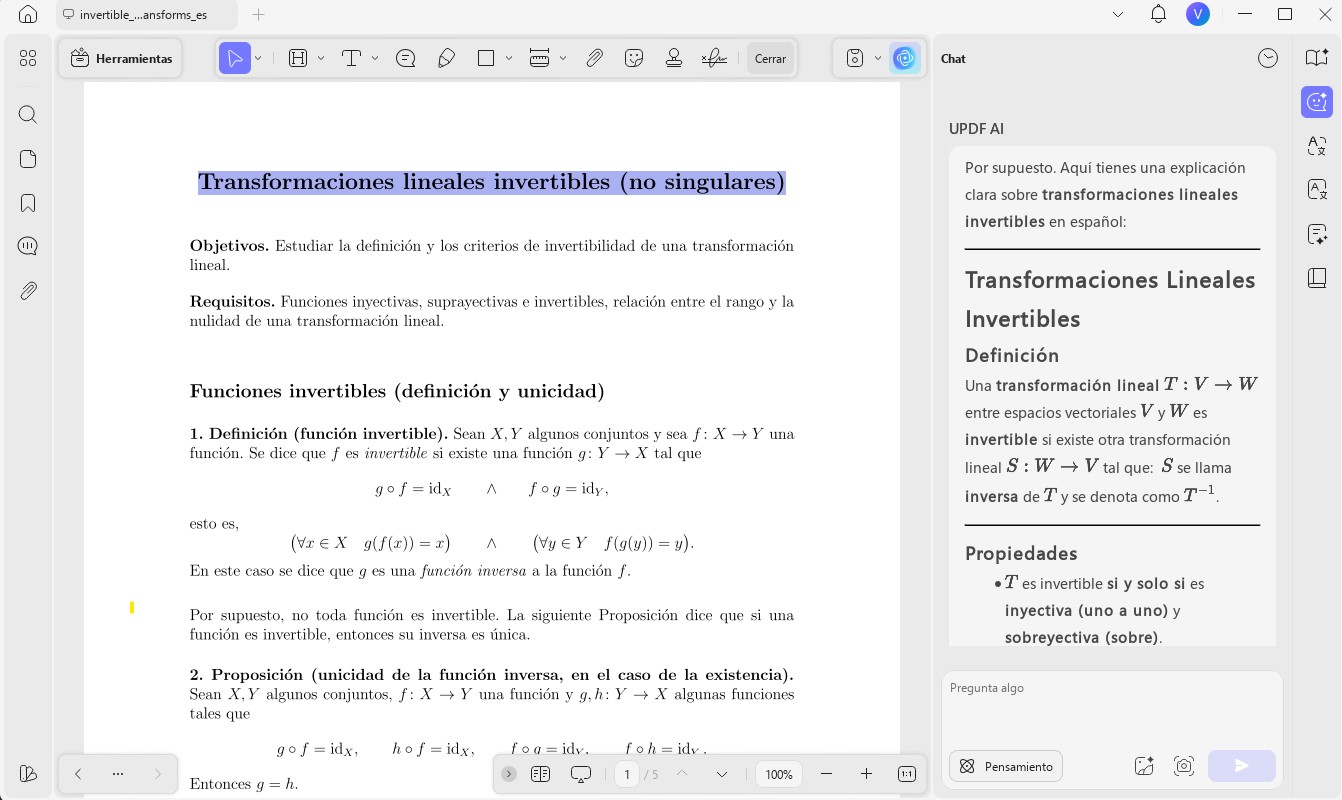Screen dimensions: 1342x800
Task: Expand the save options dropdown arrow
Action: (x=878, y=58)
